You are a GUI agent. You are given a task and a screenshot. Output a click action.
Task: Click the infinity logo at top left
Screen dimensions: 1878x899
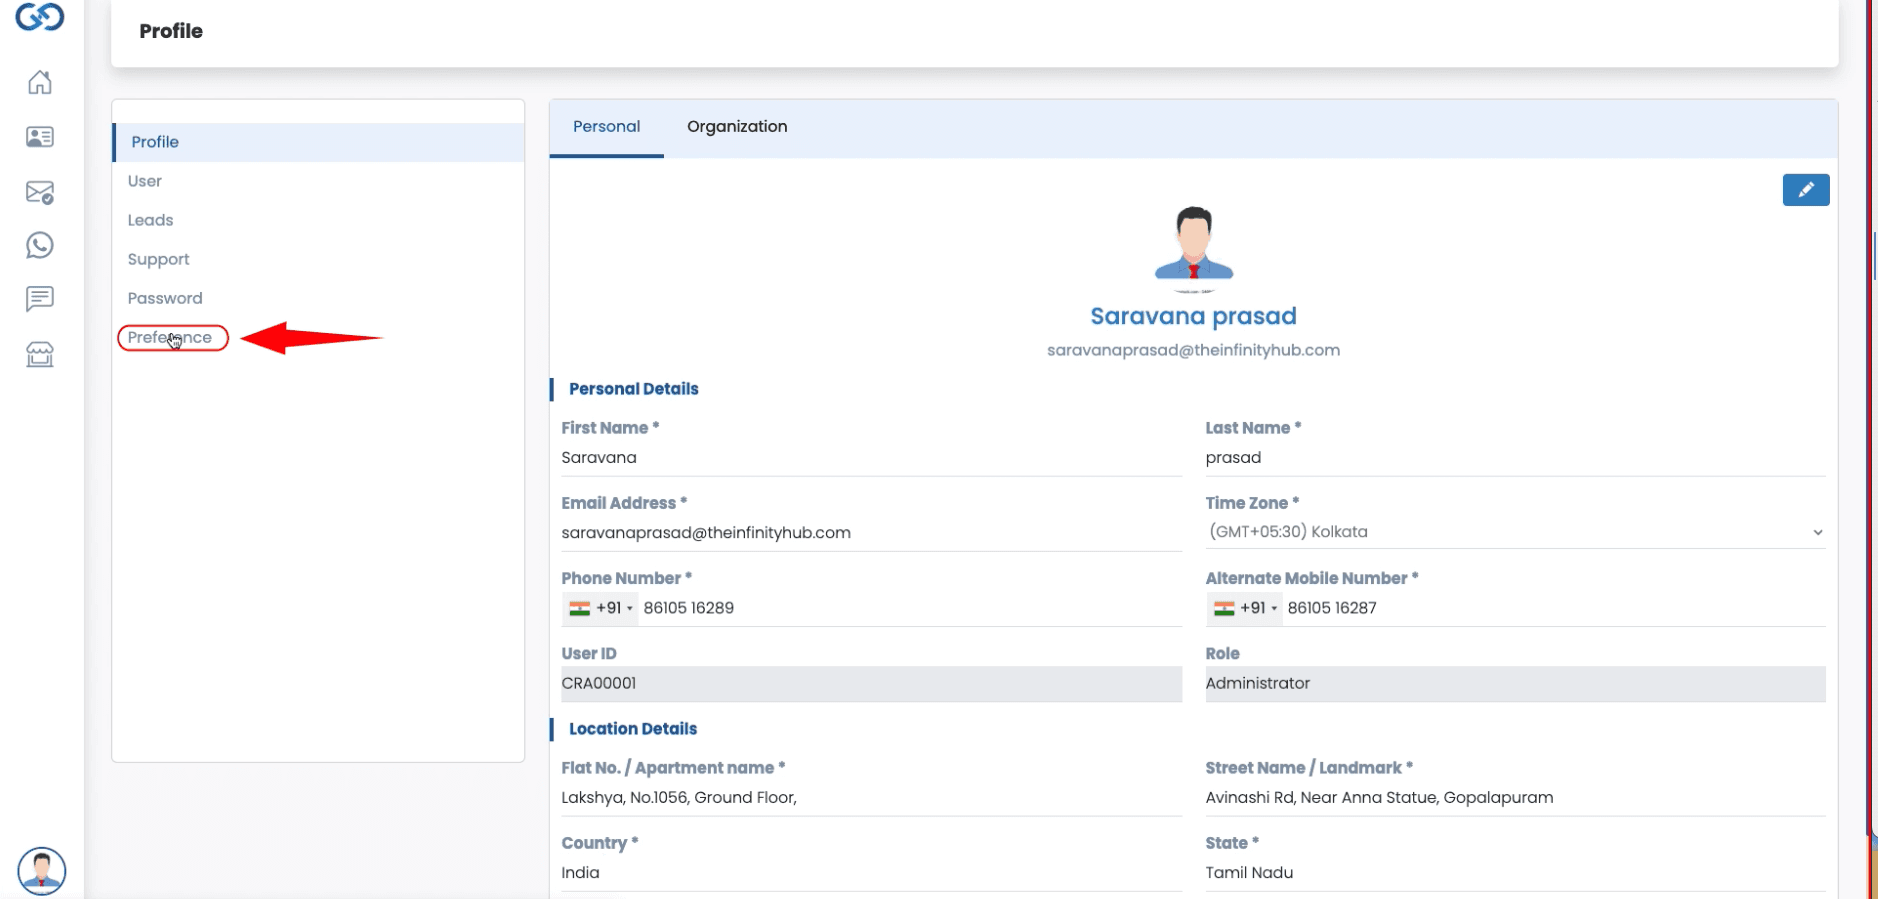[40, 17]
